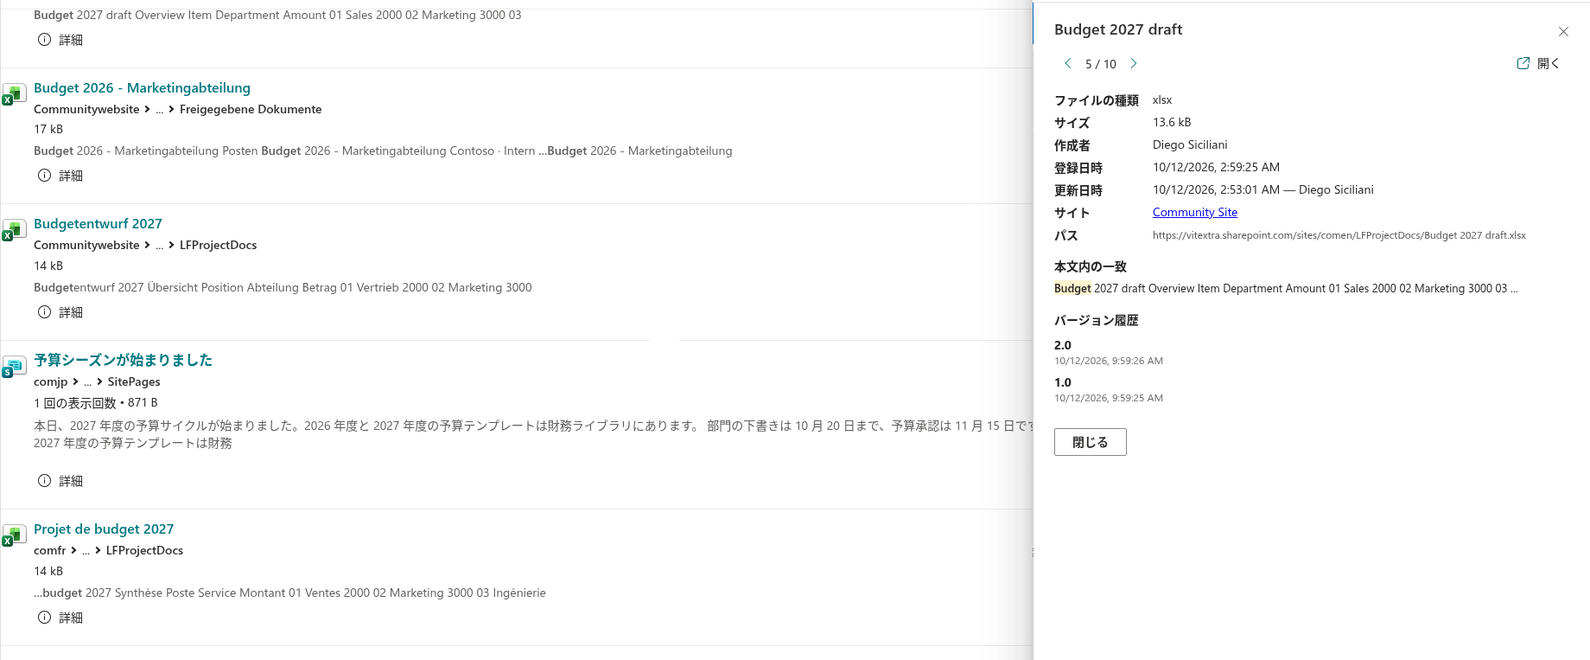Click registered date 10/12/2026, 2:59:25 AM
The height and width of the screenshot is (660, 1590).
[1216, 167]
